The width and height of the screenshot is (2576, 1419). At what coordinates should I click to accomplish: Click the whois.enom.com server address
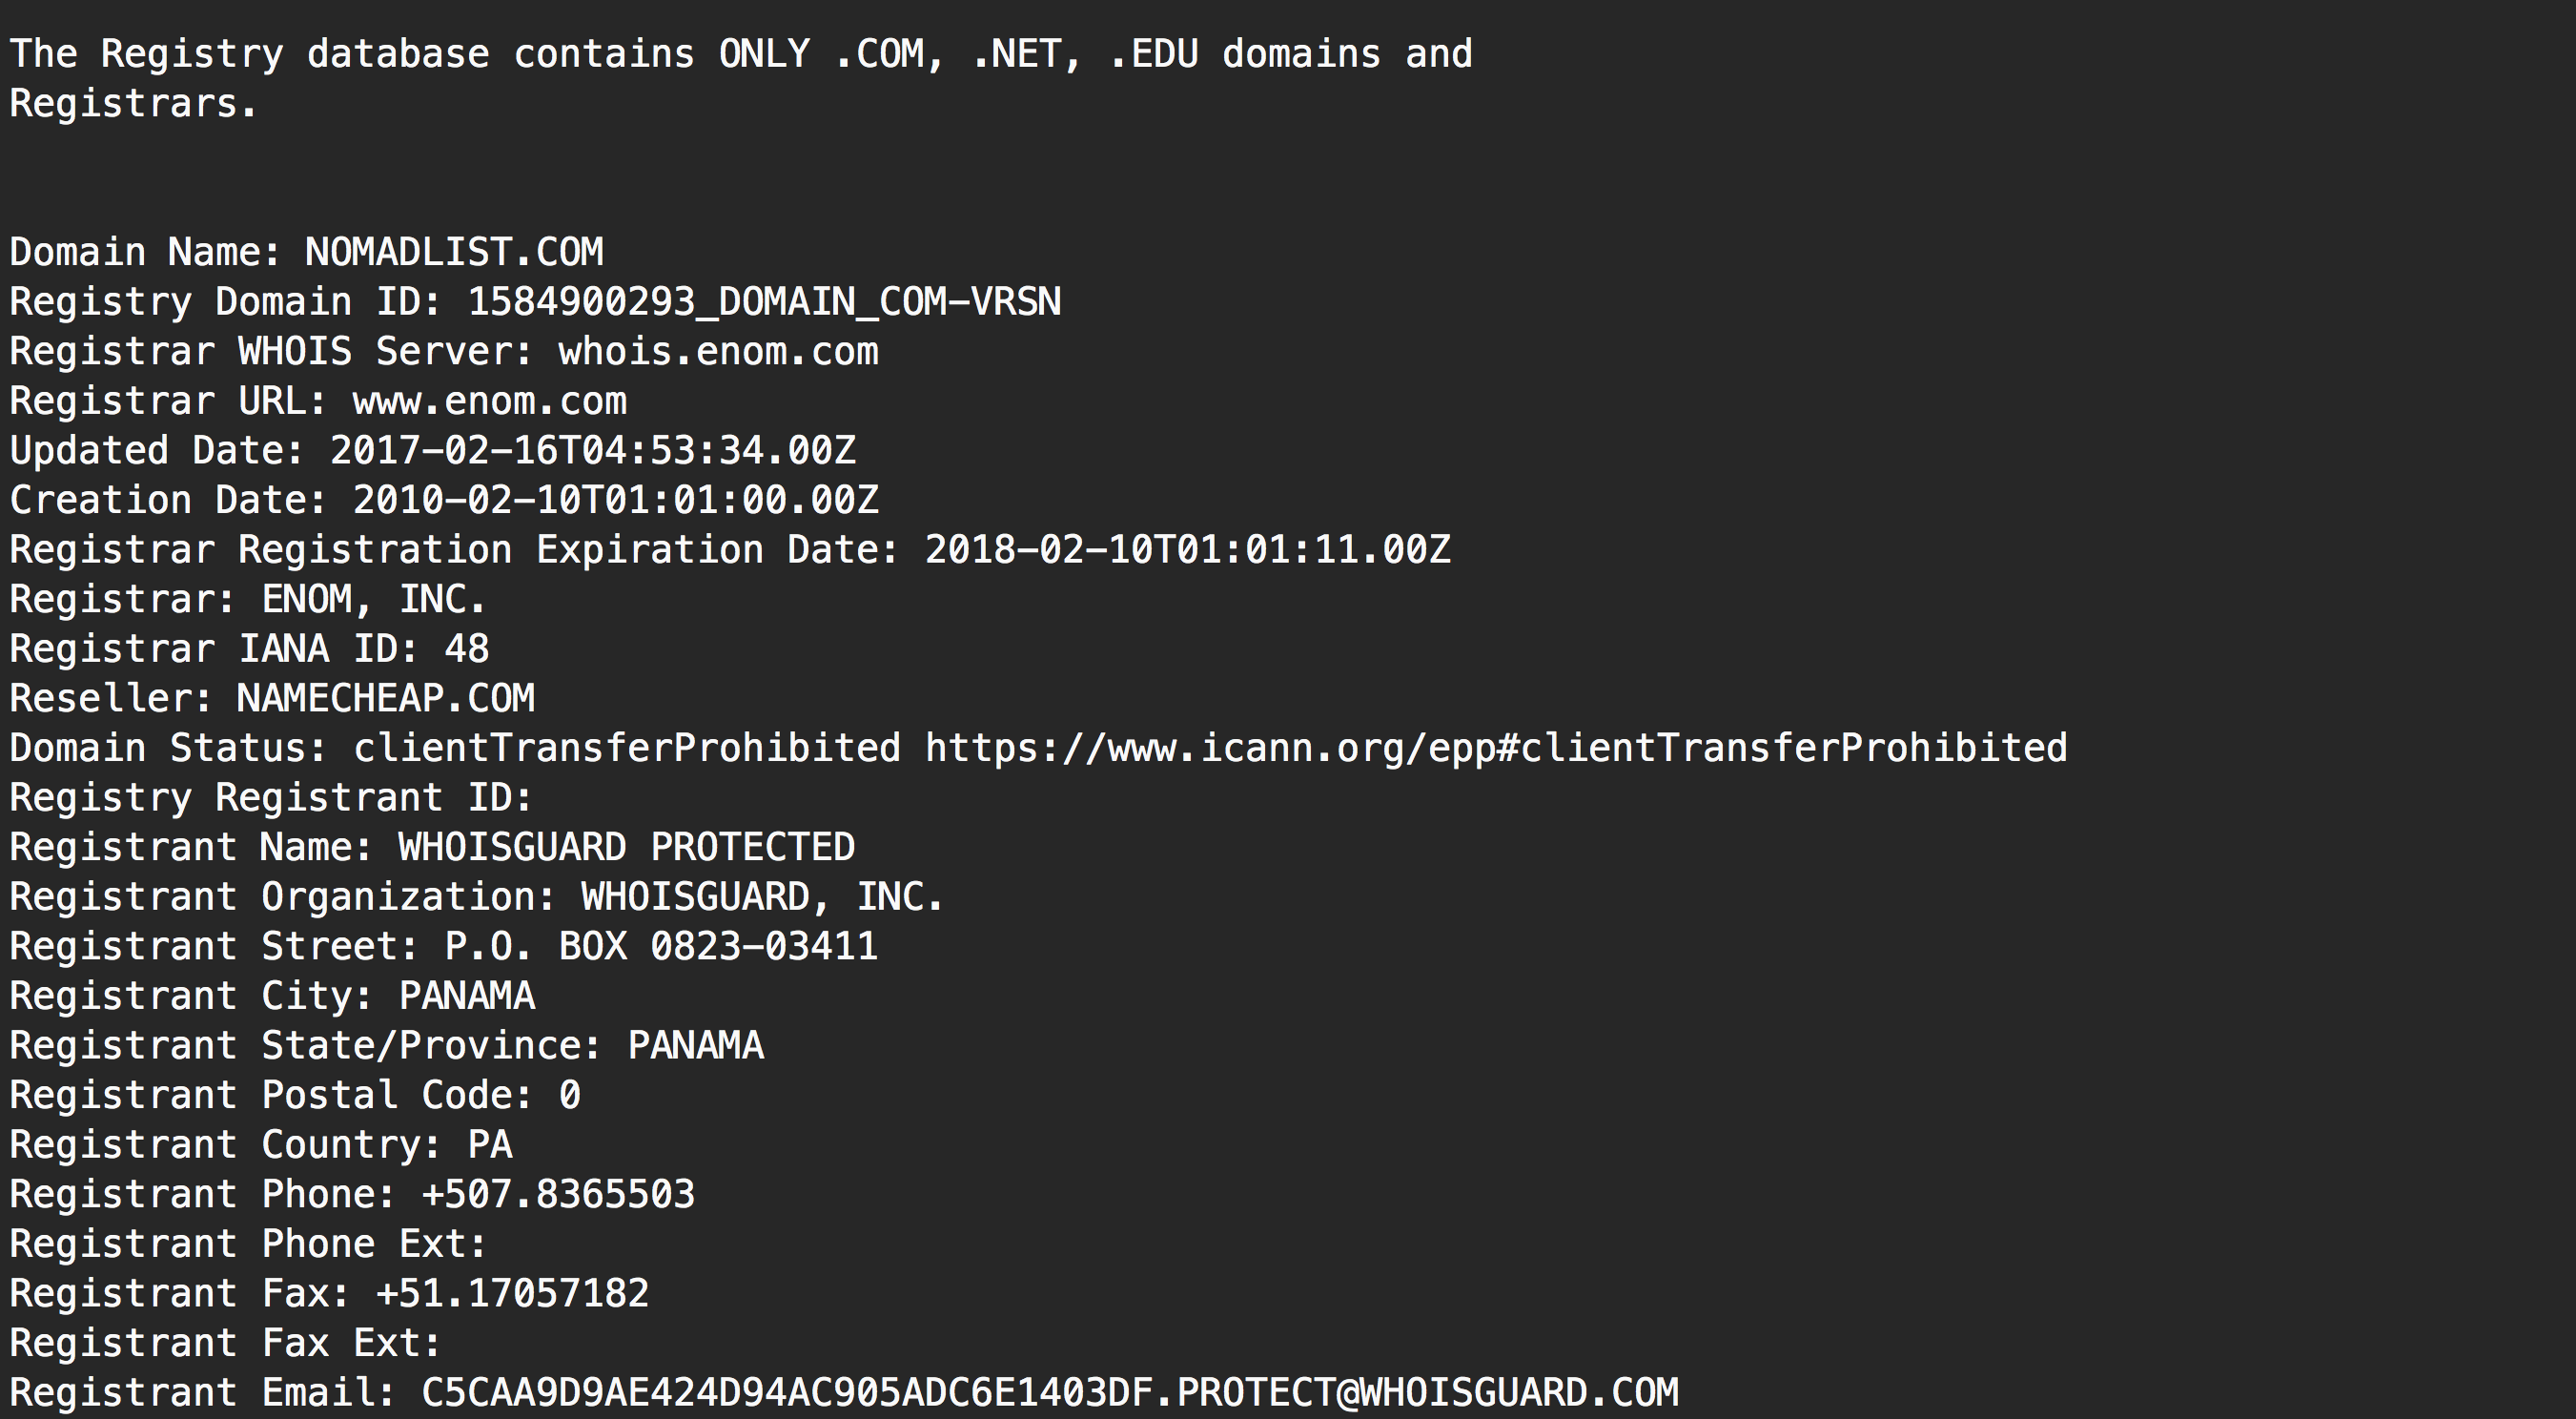(718, 351)
